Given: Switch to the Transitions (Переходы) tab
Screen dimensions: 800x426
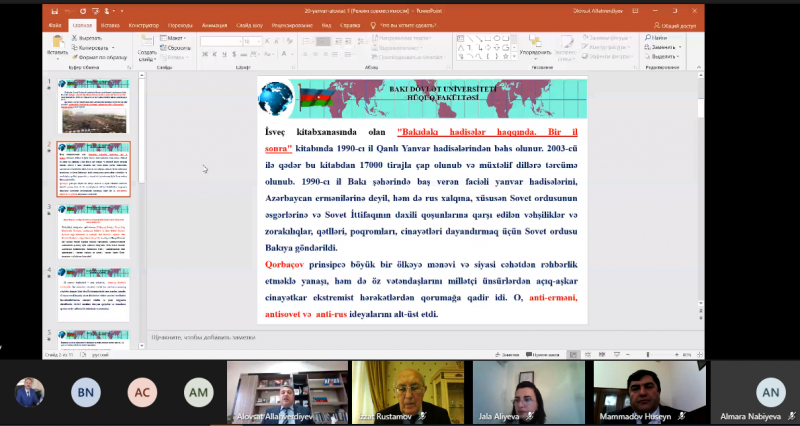Looking at the screenshot, I should pos(180,26).
